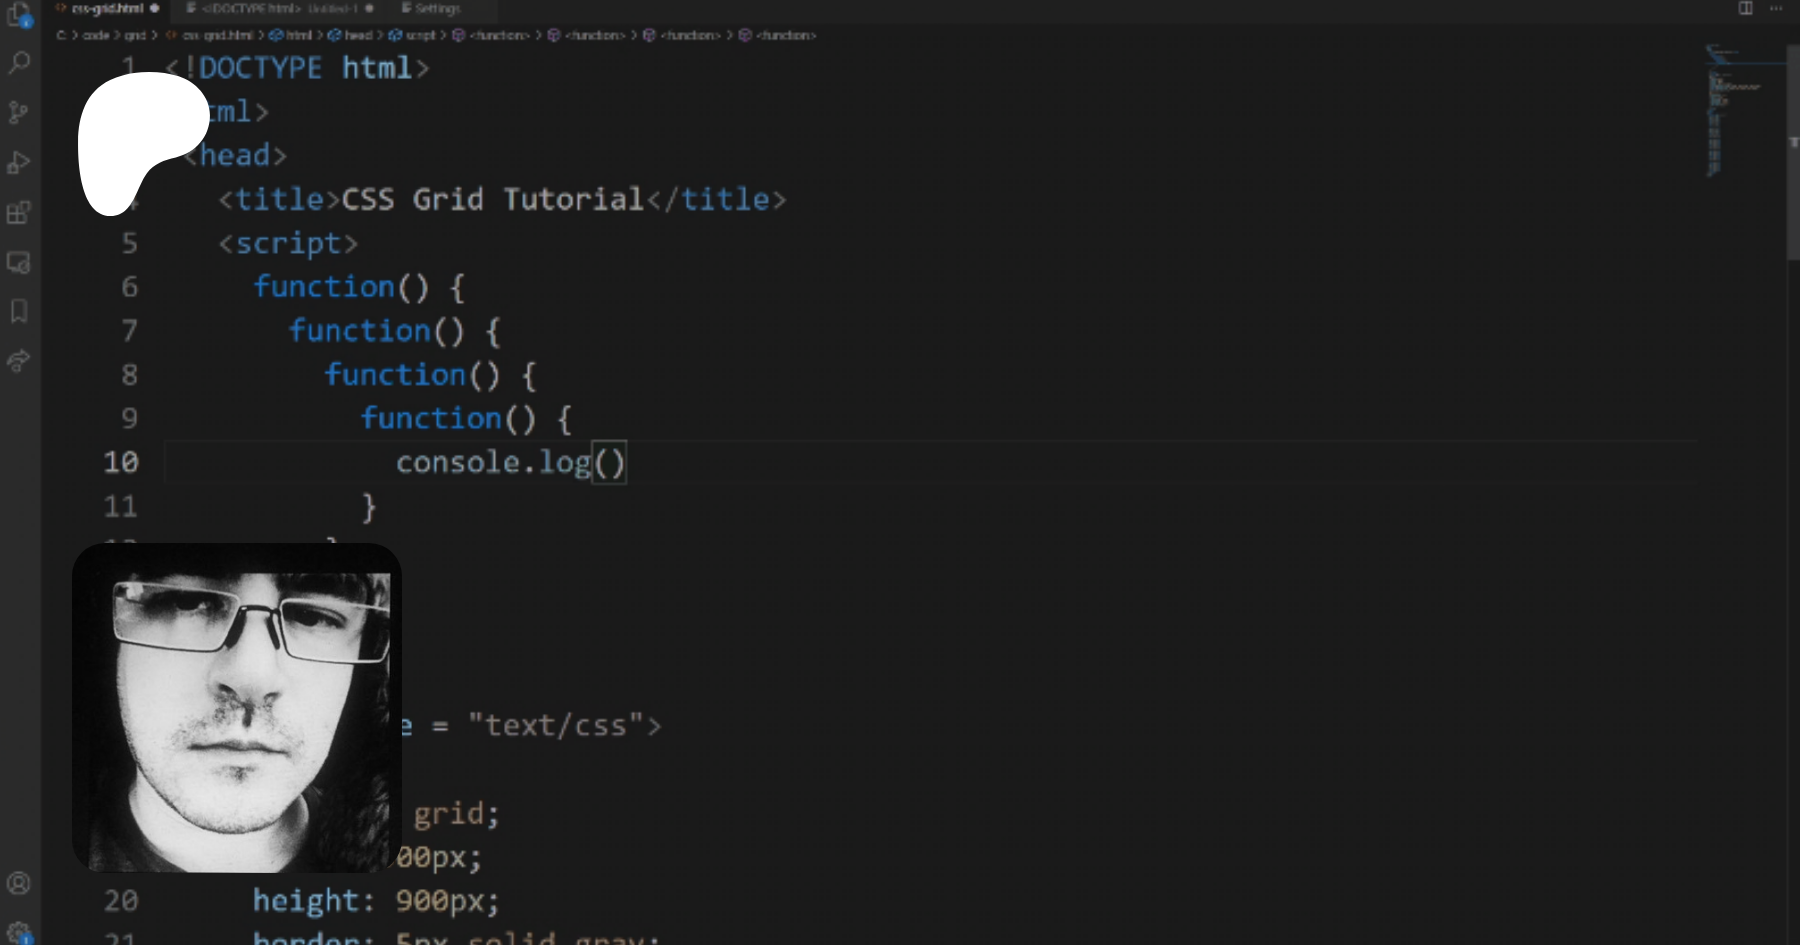Open the Bookmarks view icon
Screen dimensions: 1800x945
click(19, 311)
